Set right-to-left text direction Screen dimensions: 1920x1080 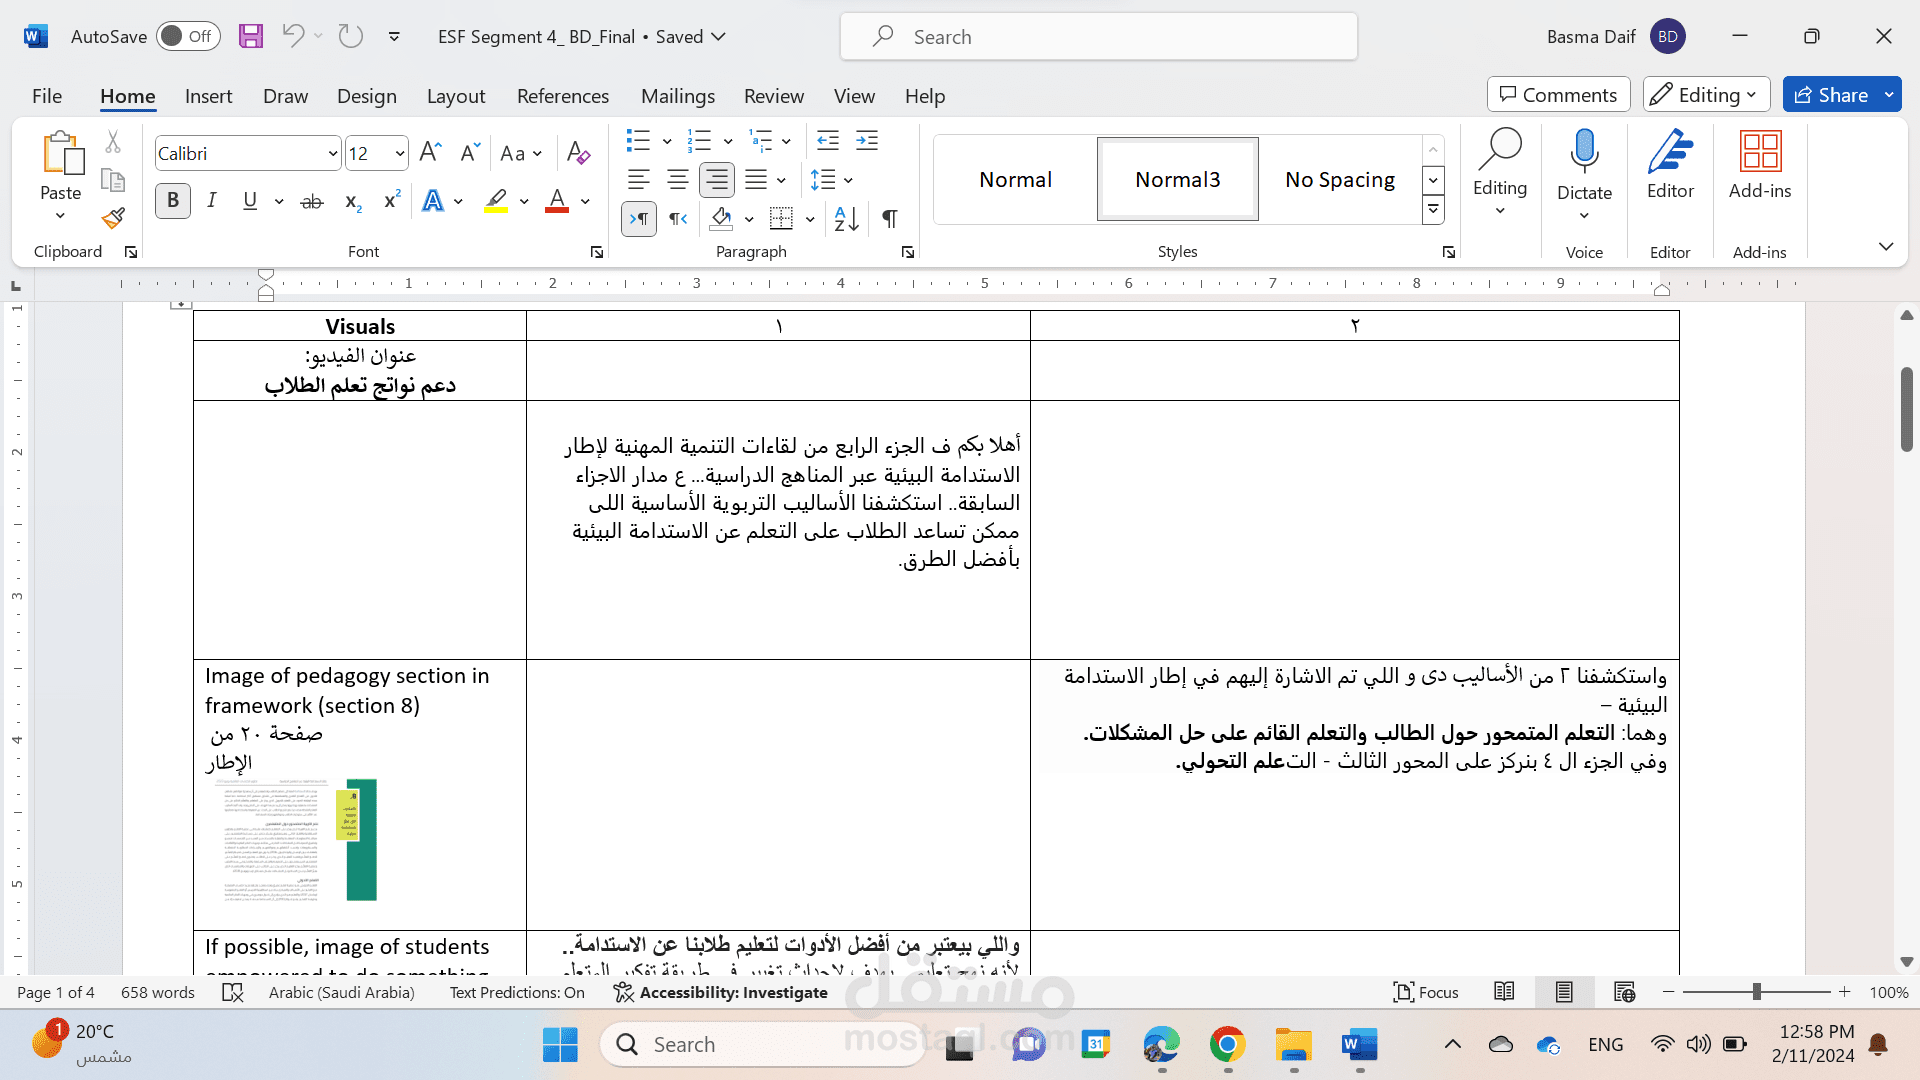click(678, 218)
